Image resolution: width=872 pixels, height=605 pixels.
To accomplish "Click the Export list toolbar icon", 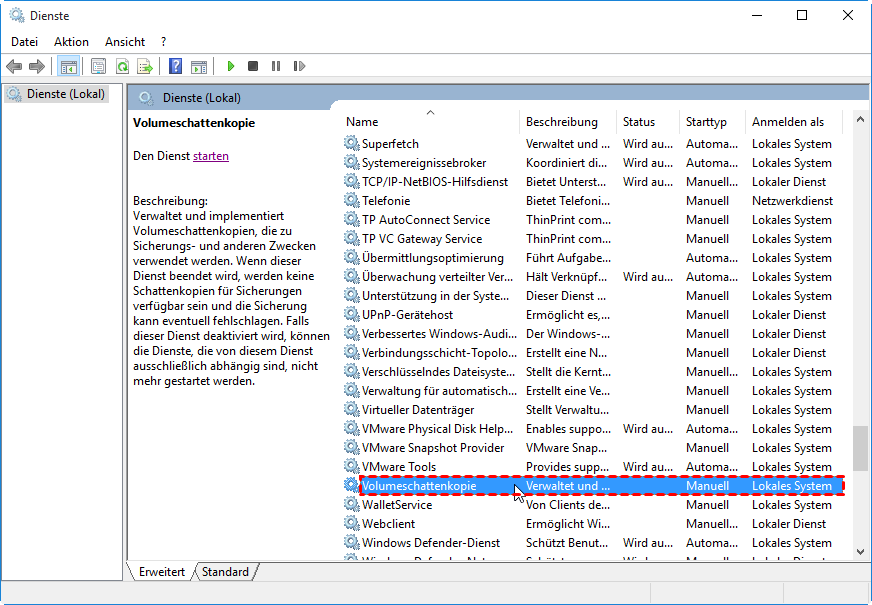I will coord(145,67).
